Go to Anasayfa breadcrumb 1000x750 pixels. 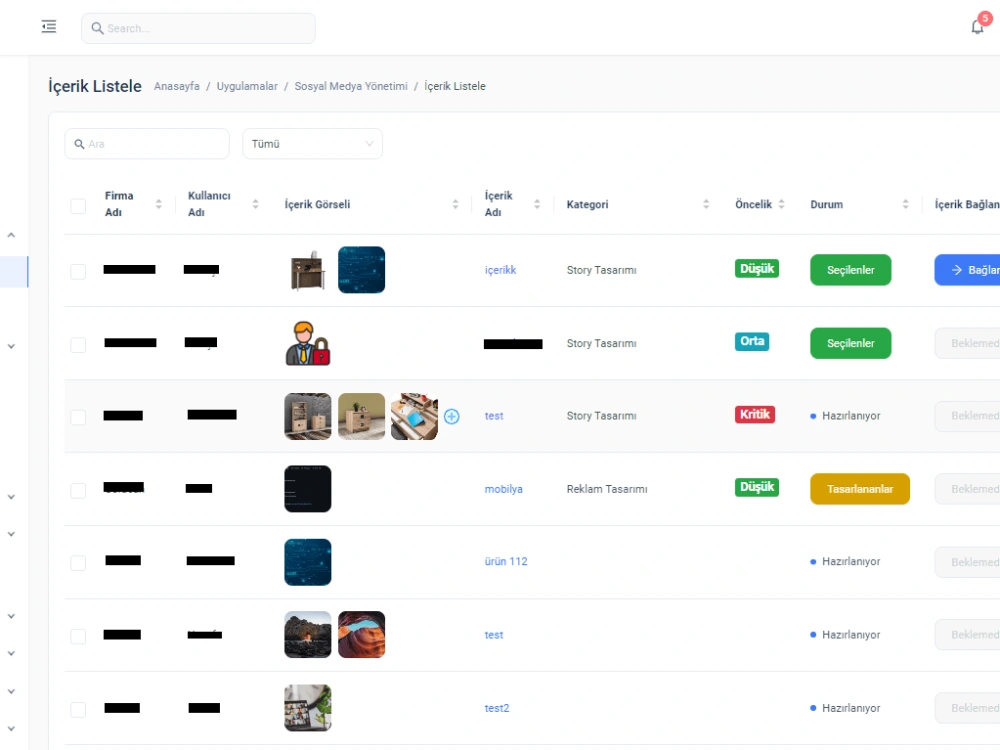coord(177,86)
